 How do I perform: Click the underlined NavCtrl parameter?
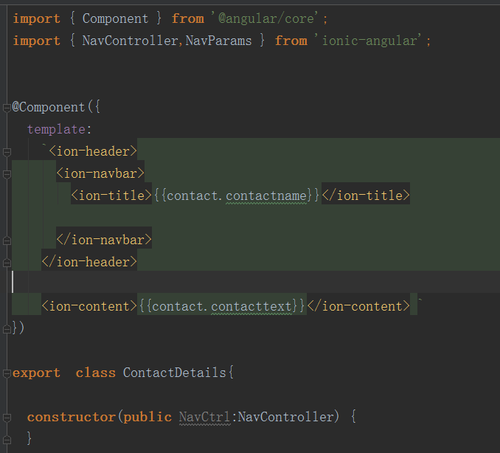(x=205, y=417)
